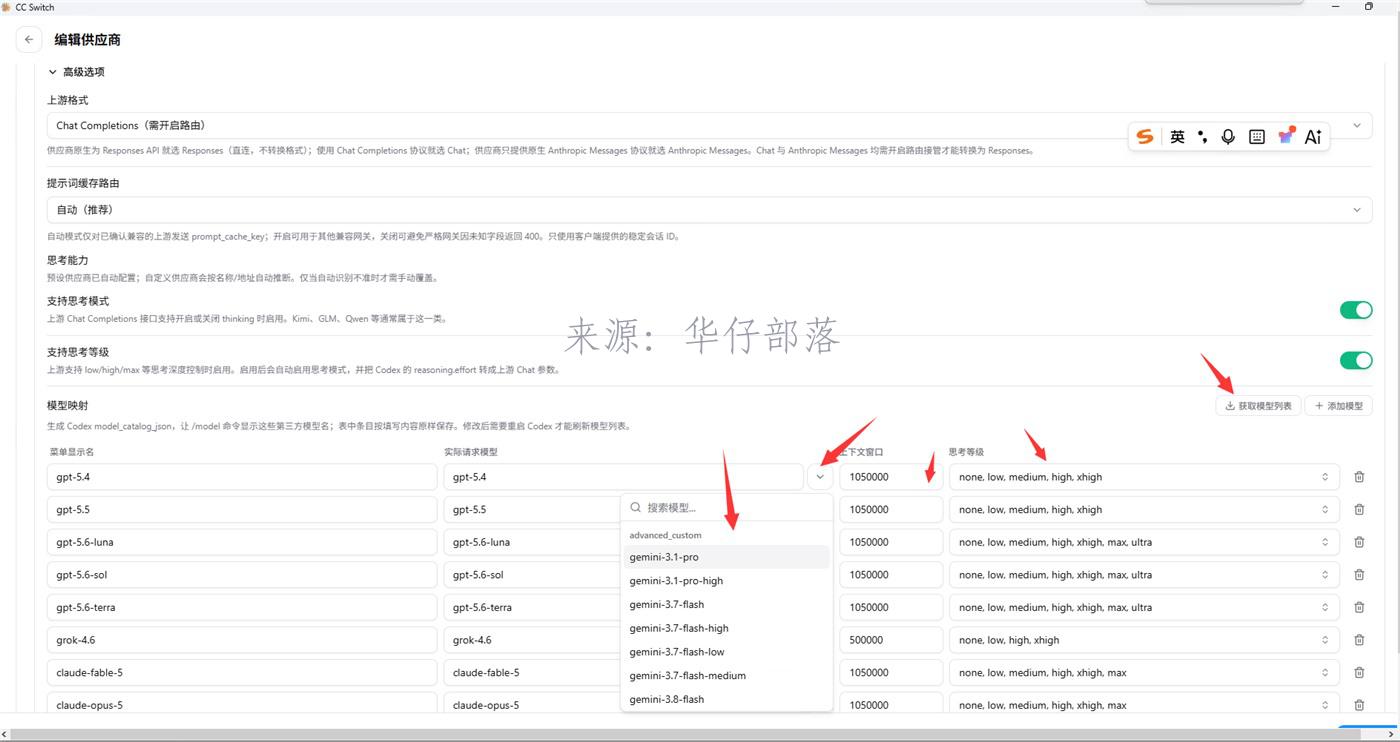The image size is (1400, 742).
Task: Click trash icon for gpt-5.6-luna row
Action: pos(1359,542)
